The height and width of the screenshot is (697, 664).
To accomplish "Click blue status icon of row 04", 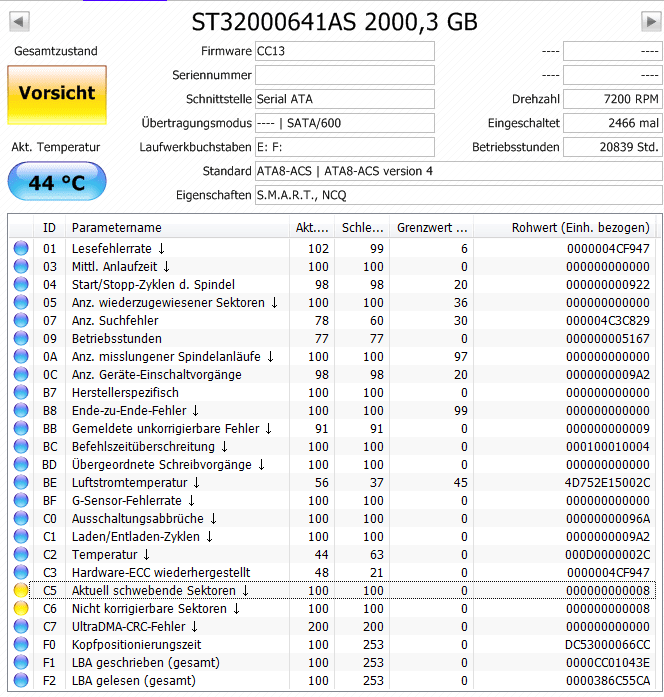I will (x=21, y=284).
